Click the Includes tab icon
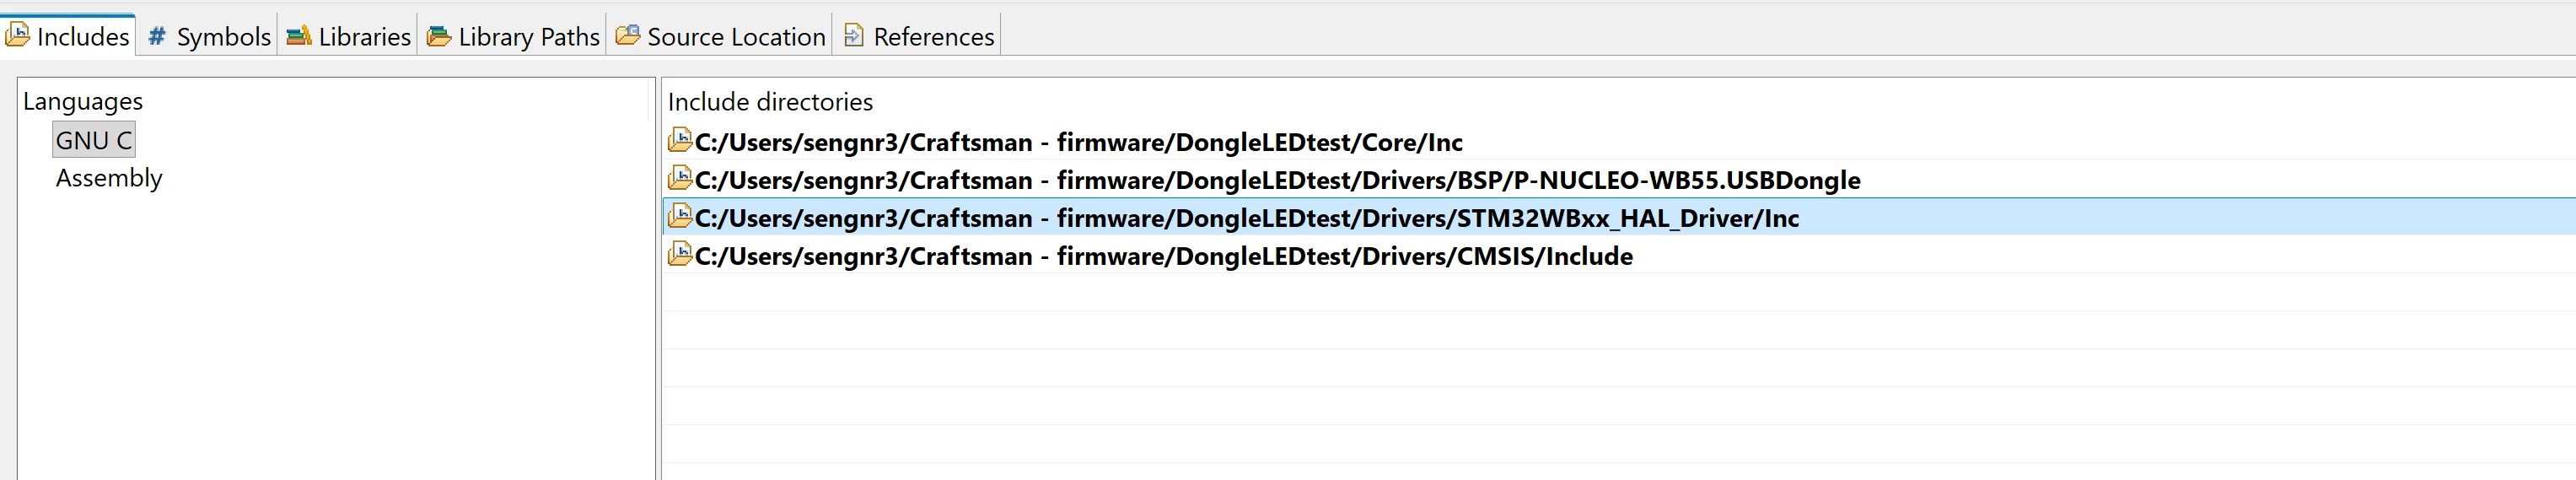2576x480 pixels. (17, 35)
